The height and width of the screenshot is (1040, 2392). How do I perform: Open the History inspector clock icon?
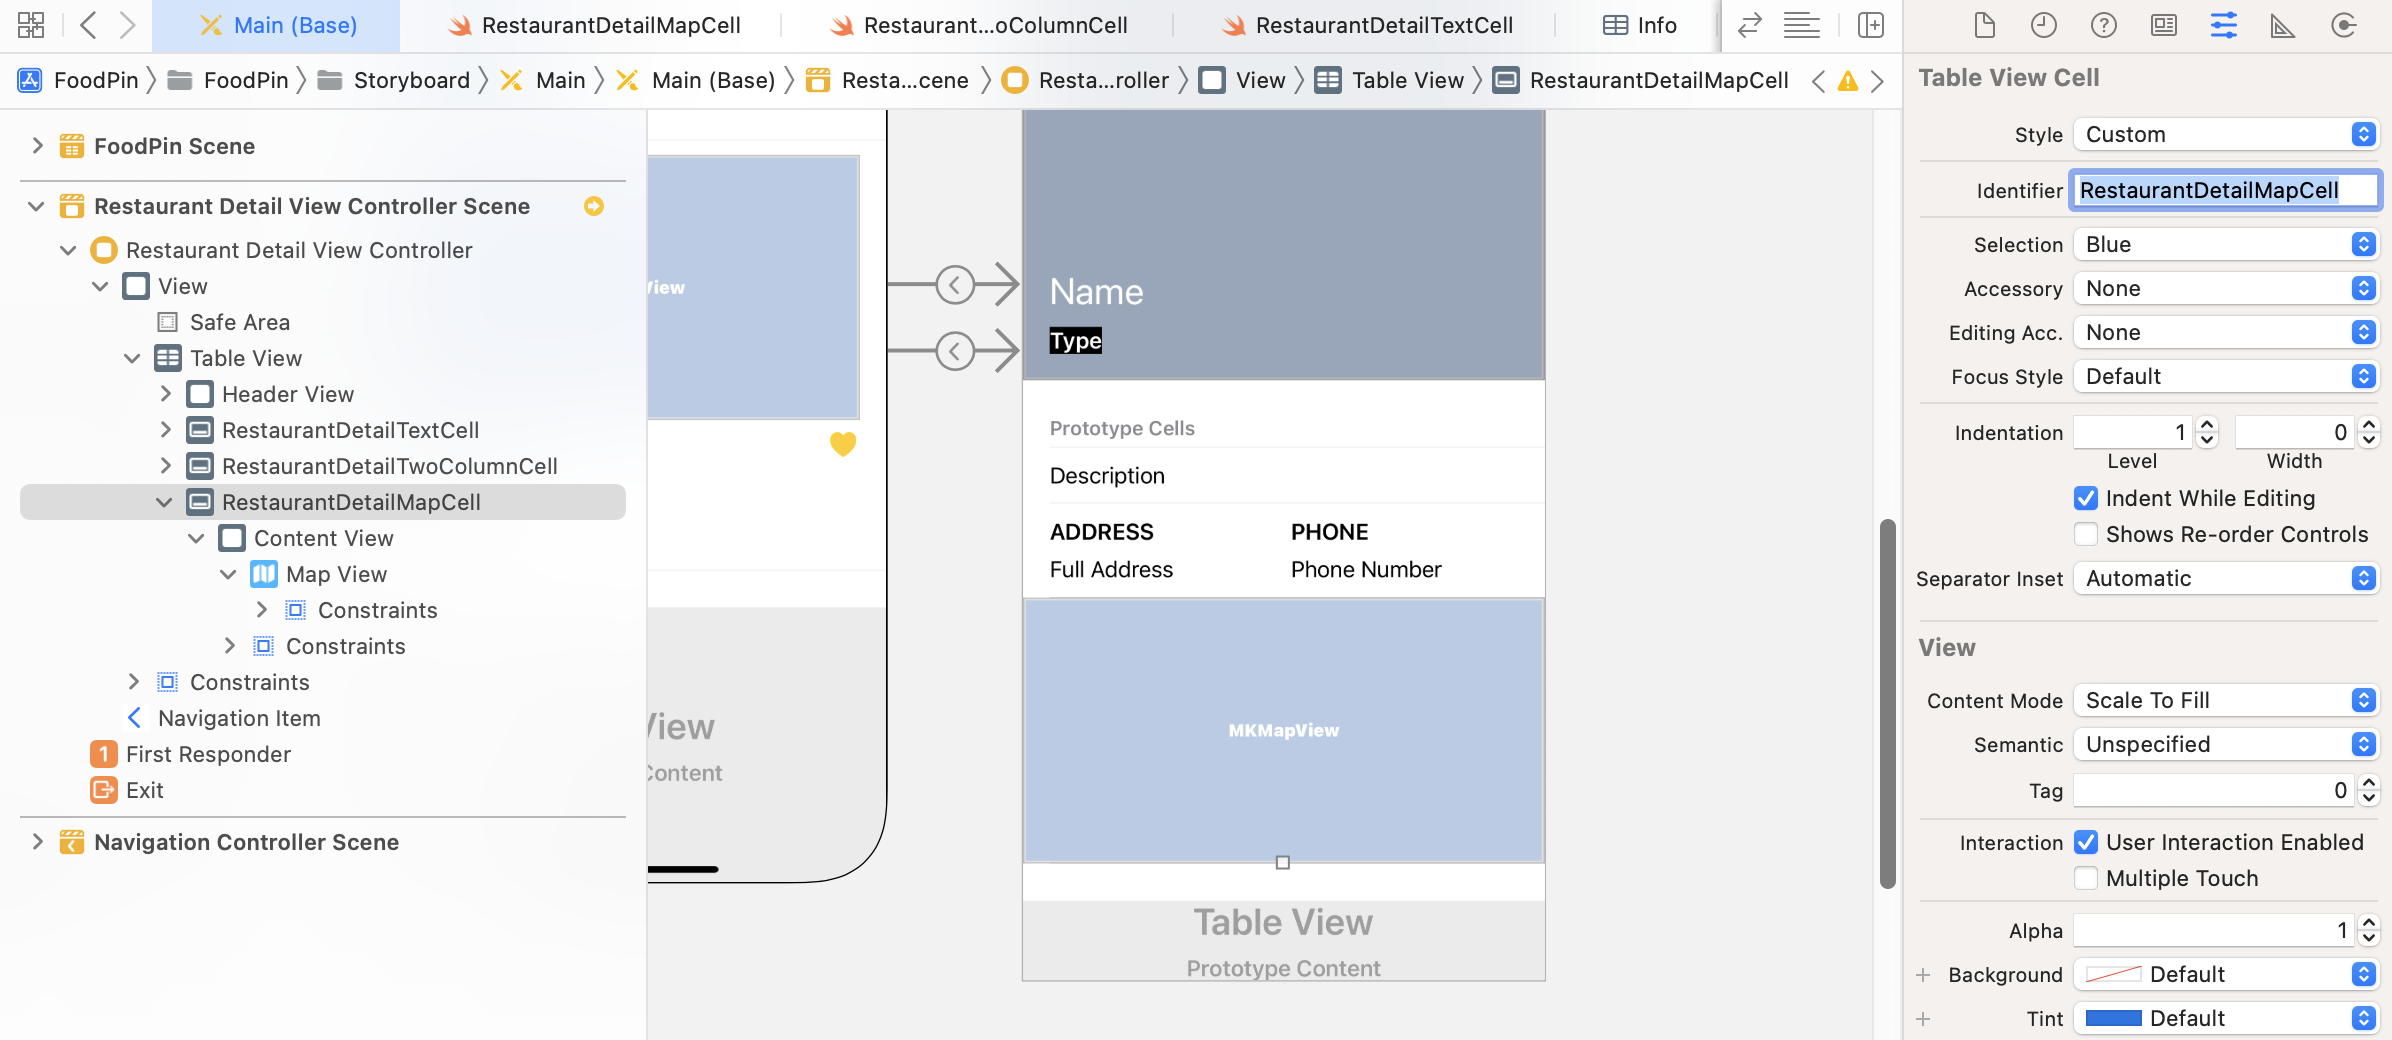2043,25
